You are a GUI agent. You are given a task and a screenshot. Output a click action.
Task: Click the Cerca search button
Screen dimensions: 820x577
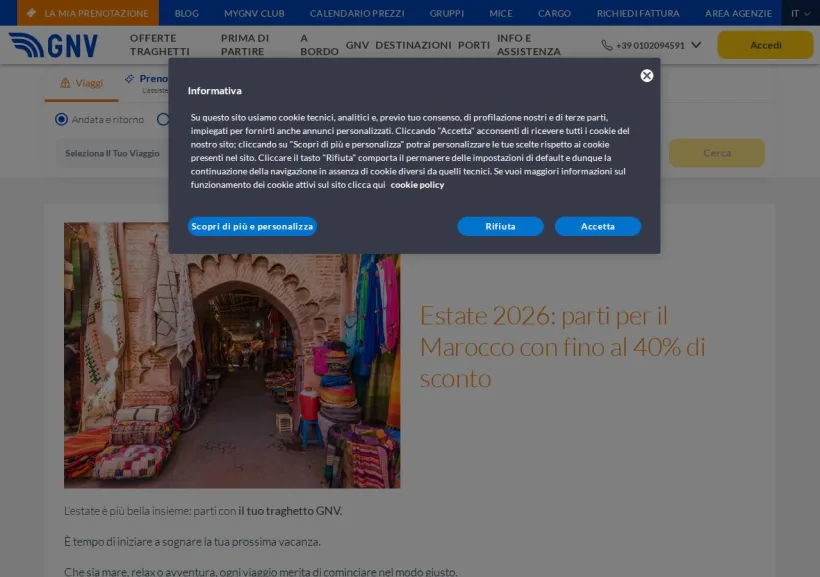click(716, 153)
